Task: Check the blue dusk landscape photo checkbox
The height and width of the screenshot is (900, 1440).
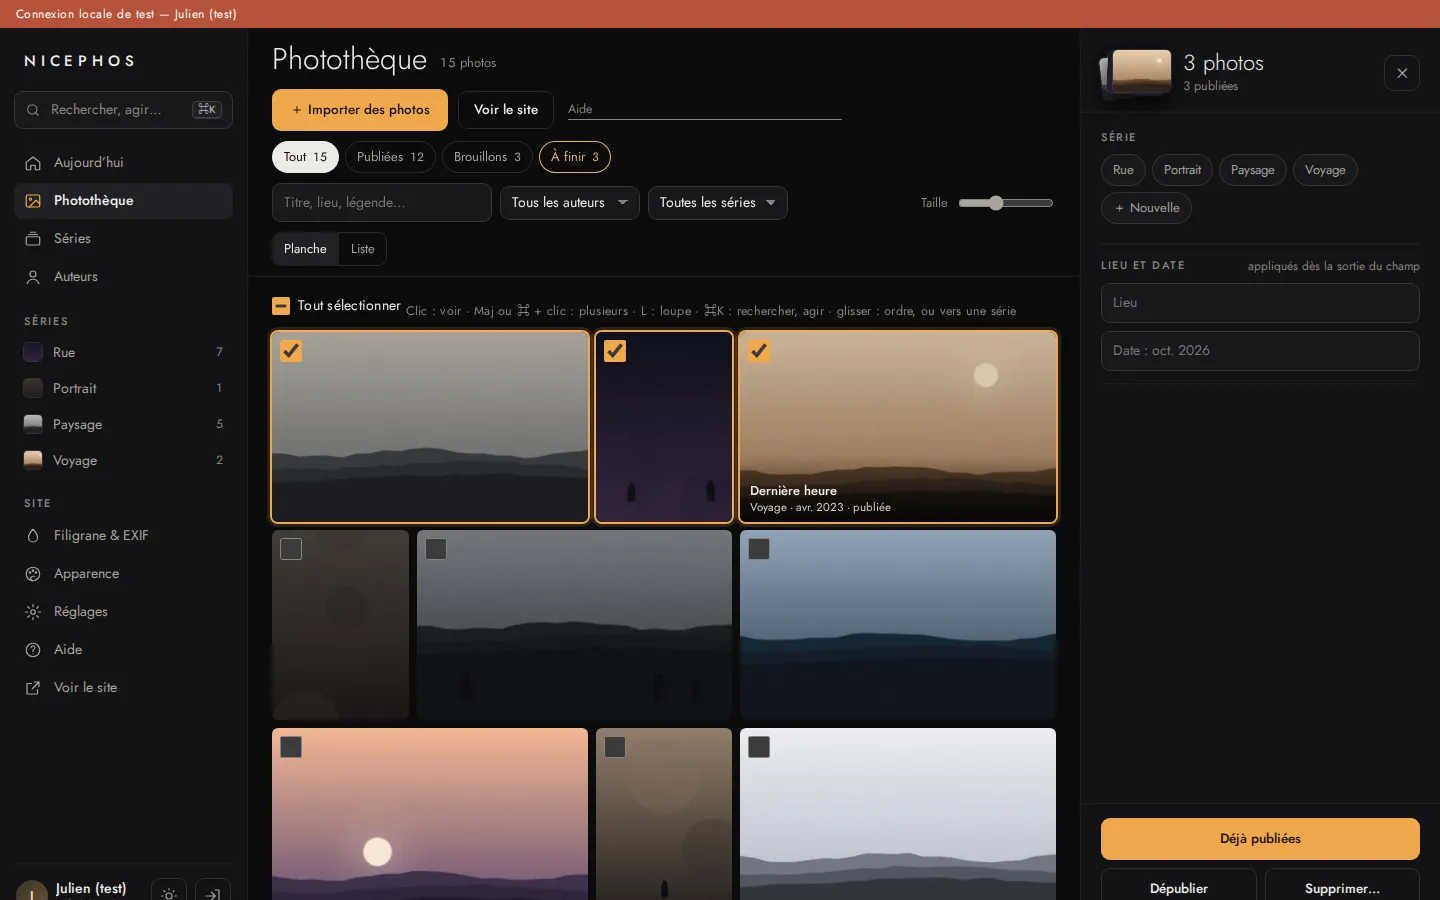Action: click(759, 549)
